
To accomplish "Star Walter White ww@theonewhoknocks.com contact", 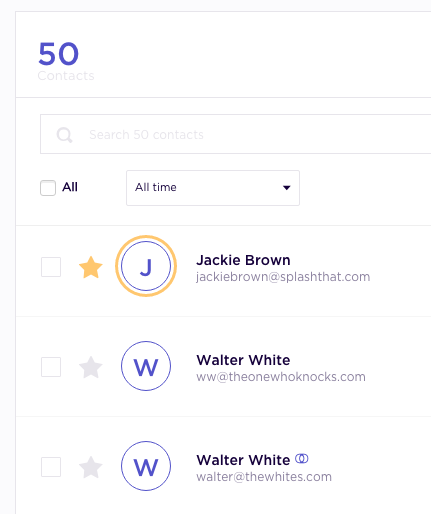I will click(90, 367).
